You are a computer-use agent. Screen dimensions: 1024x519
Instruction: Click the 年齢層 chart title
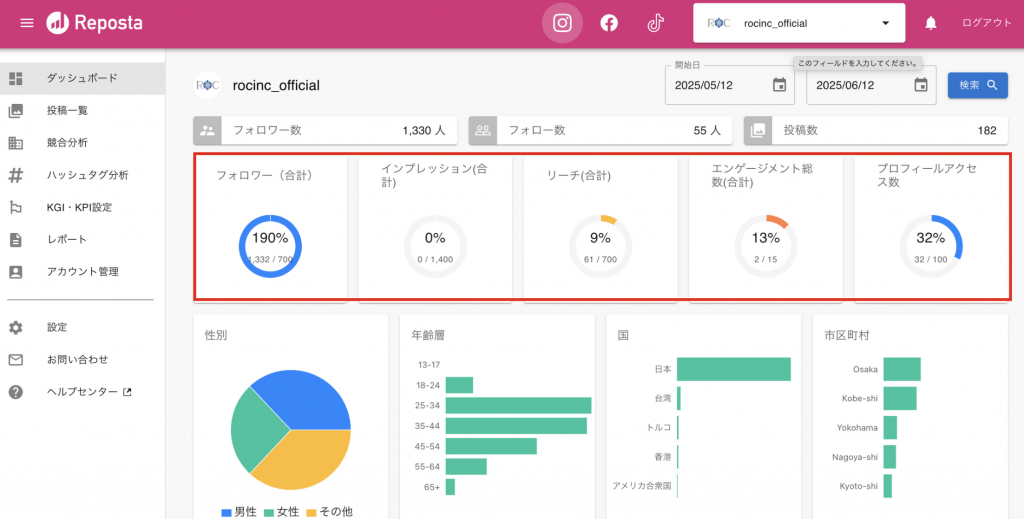(428, 336)
